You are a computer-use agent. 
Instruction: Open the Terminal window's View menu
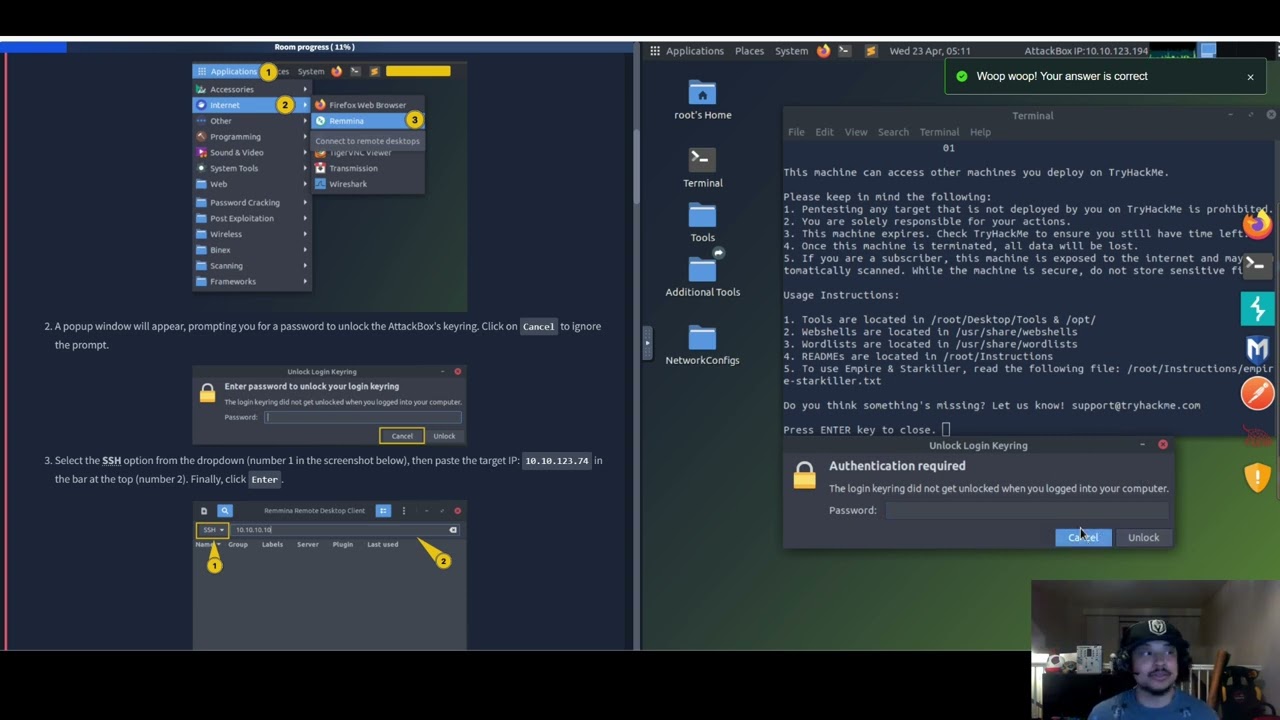click(x=856, y=132)
